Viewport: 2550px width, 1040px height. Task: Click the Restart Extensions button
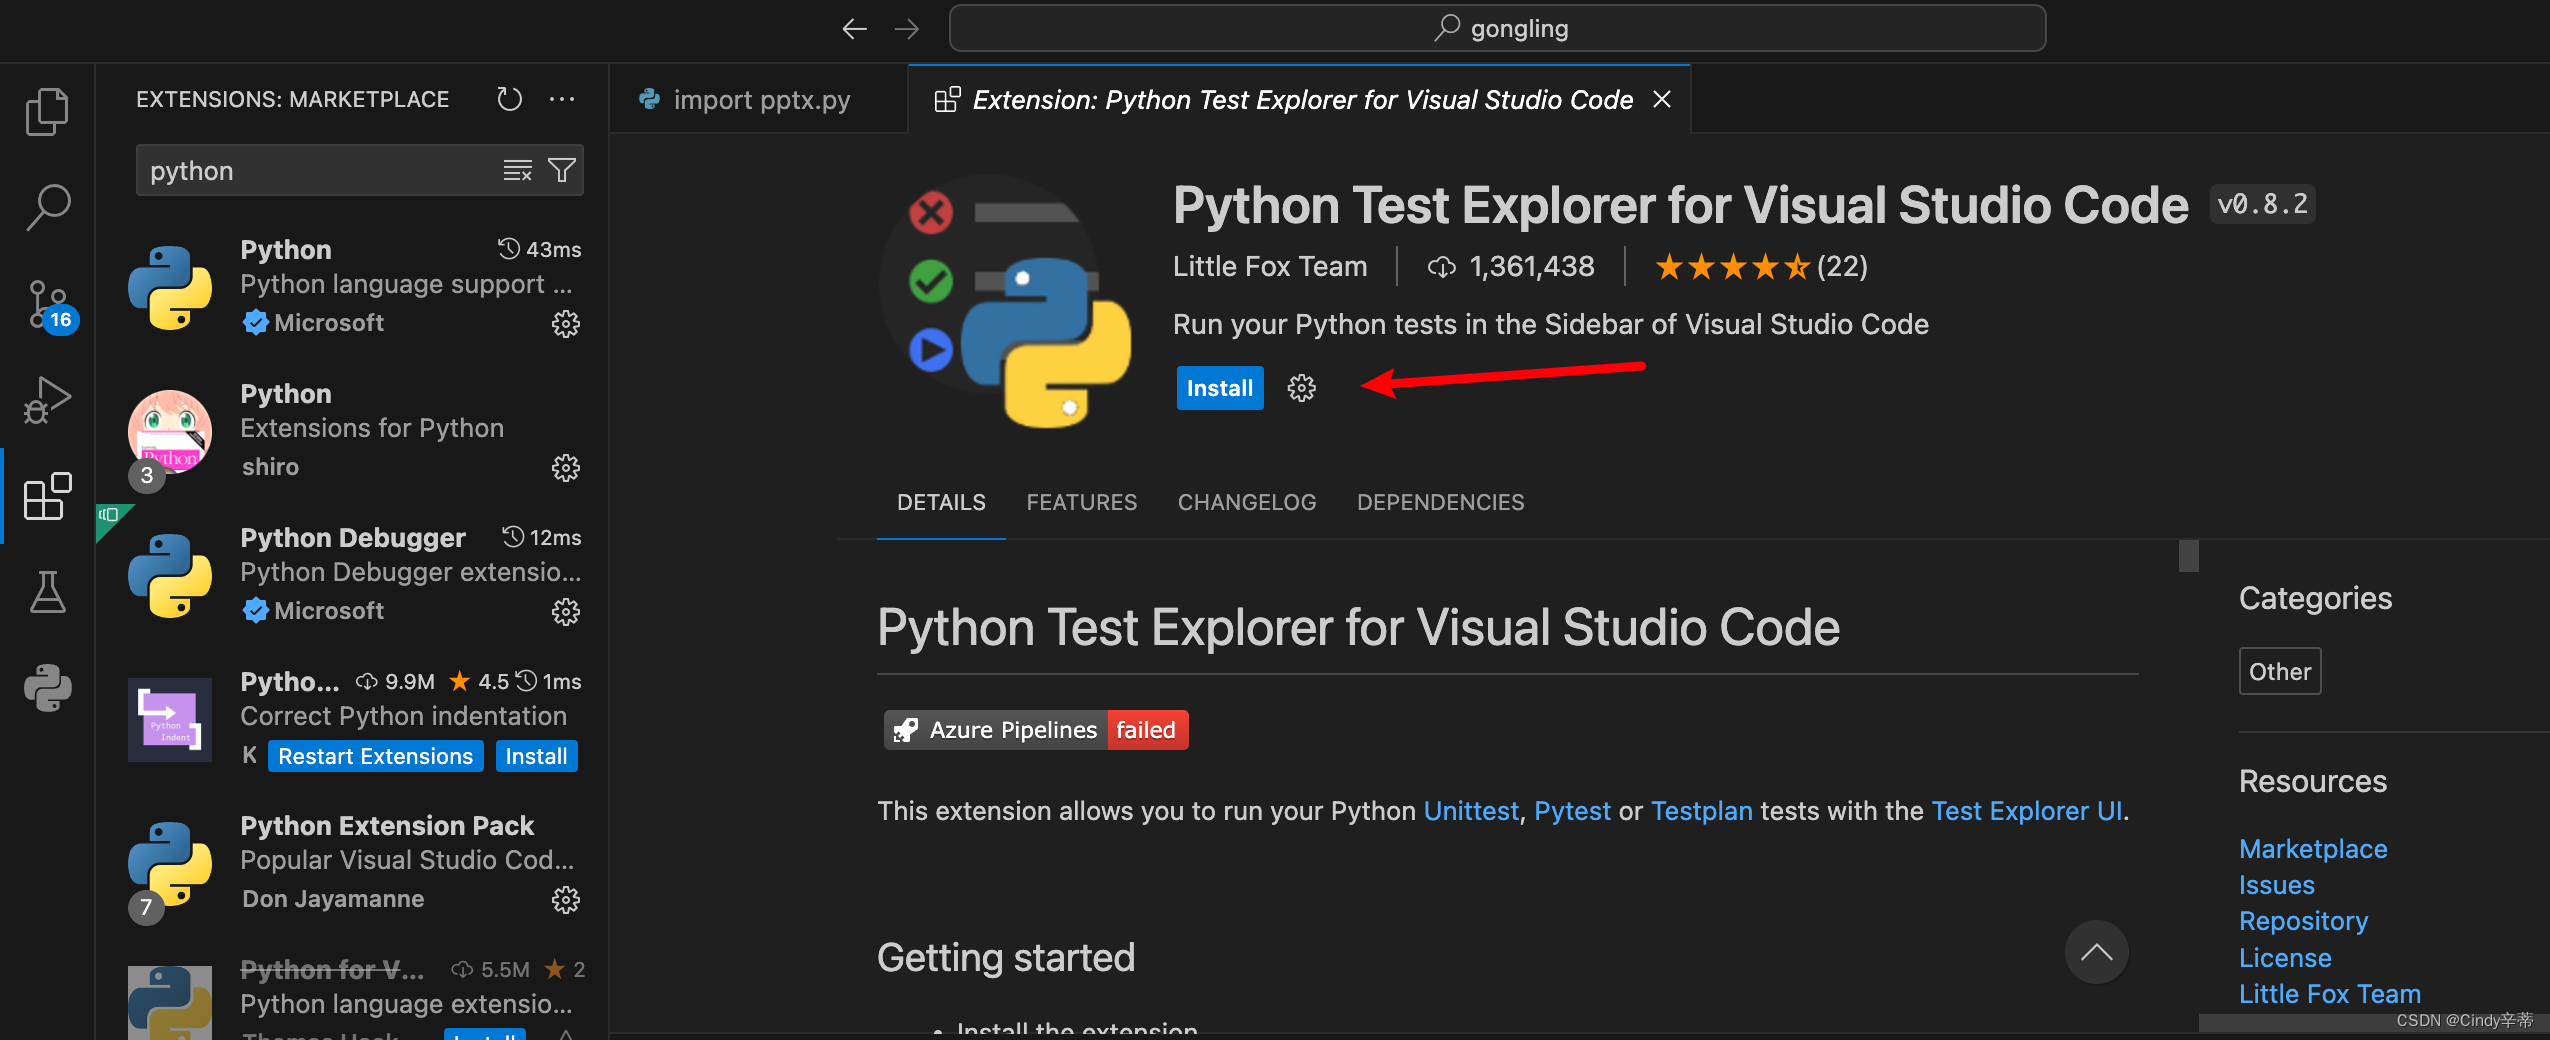(375, 756)
